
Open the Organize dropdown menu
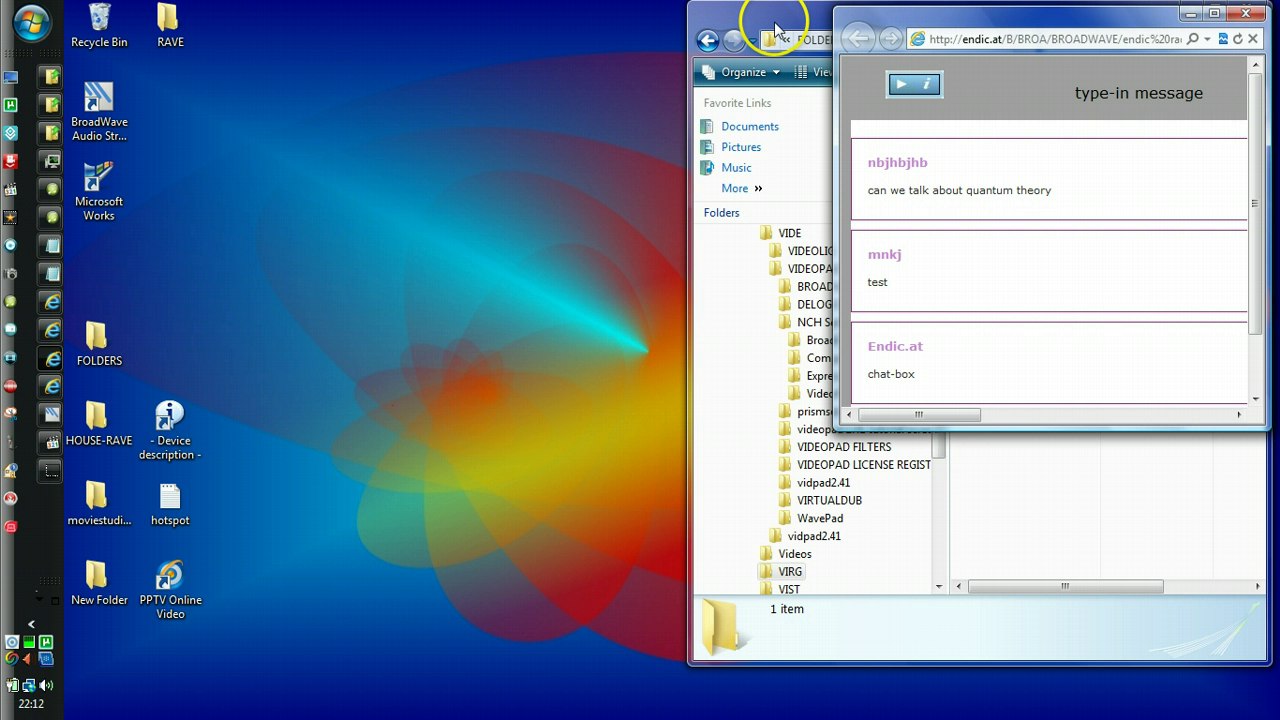pyautogui.click(x=741, y=72)
